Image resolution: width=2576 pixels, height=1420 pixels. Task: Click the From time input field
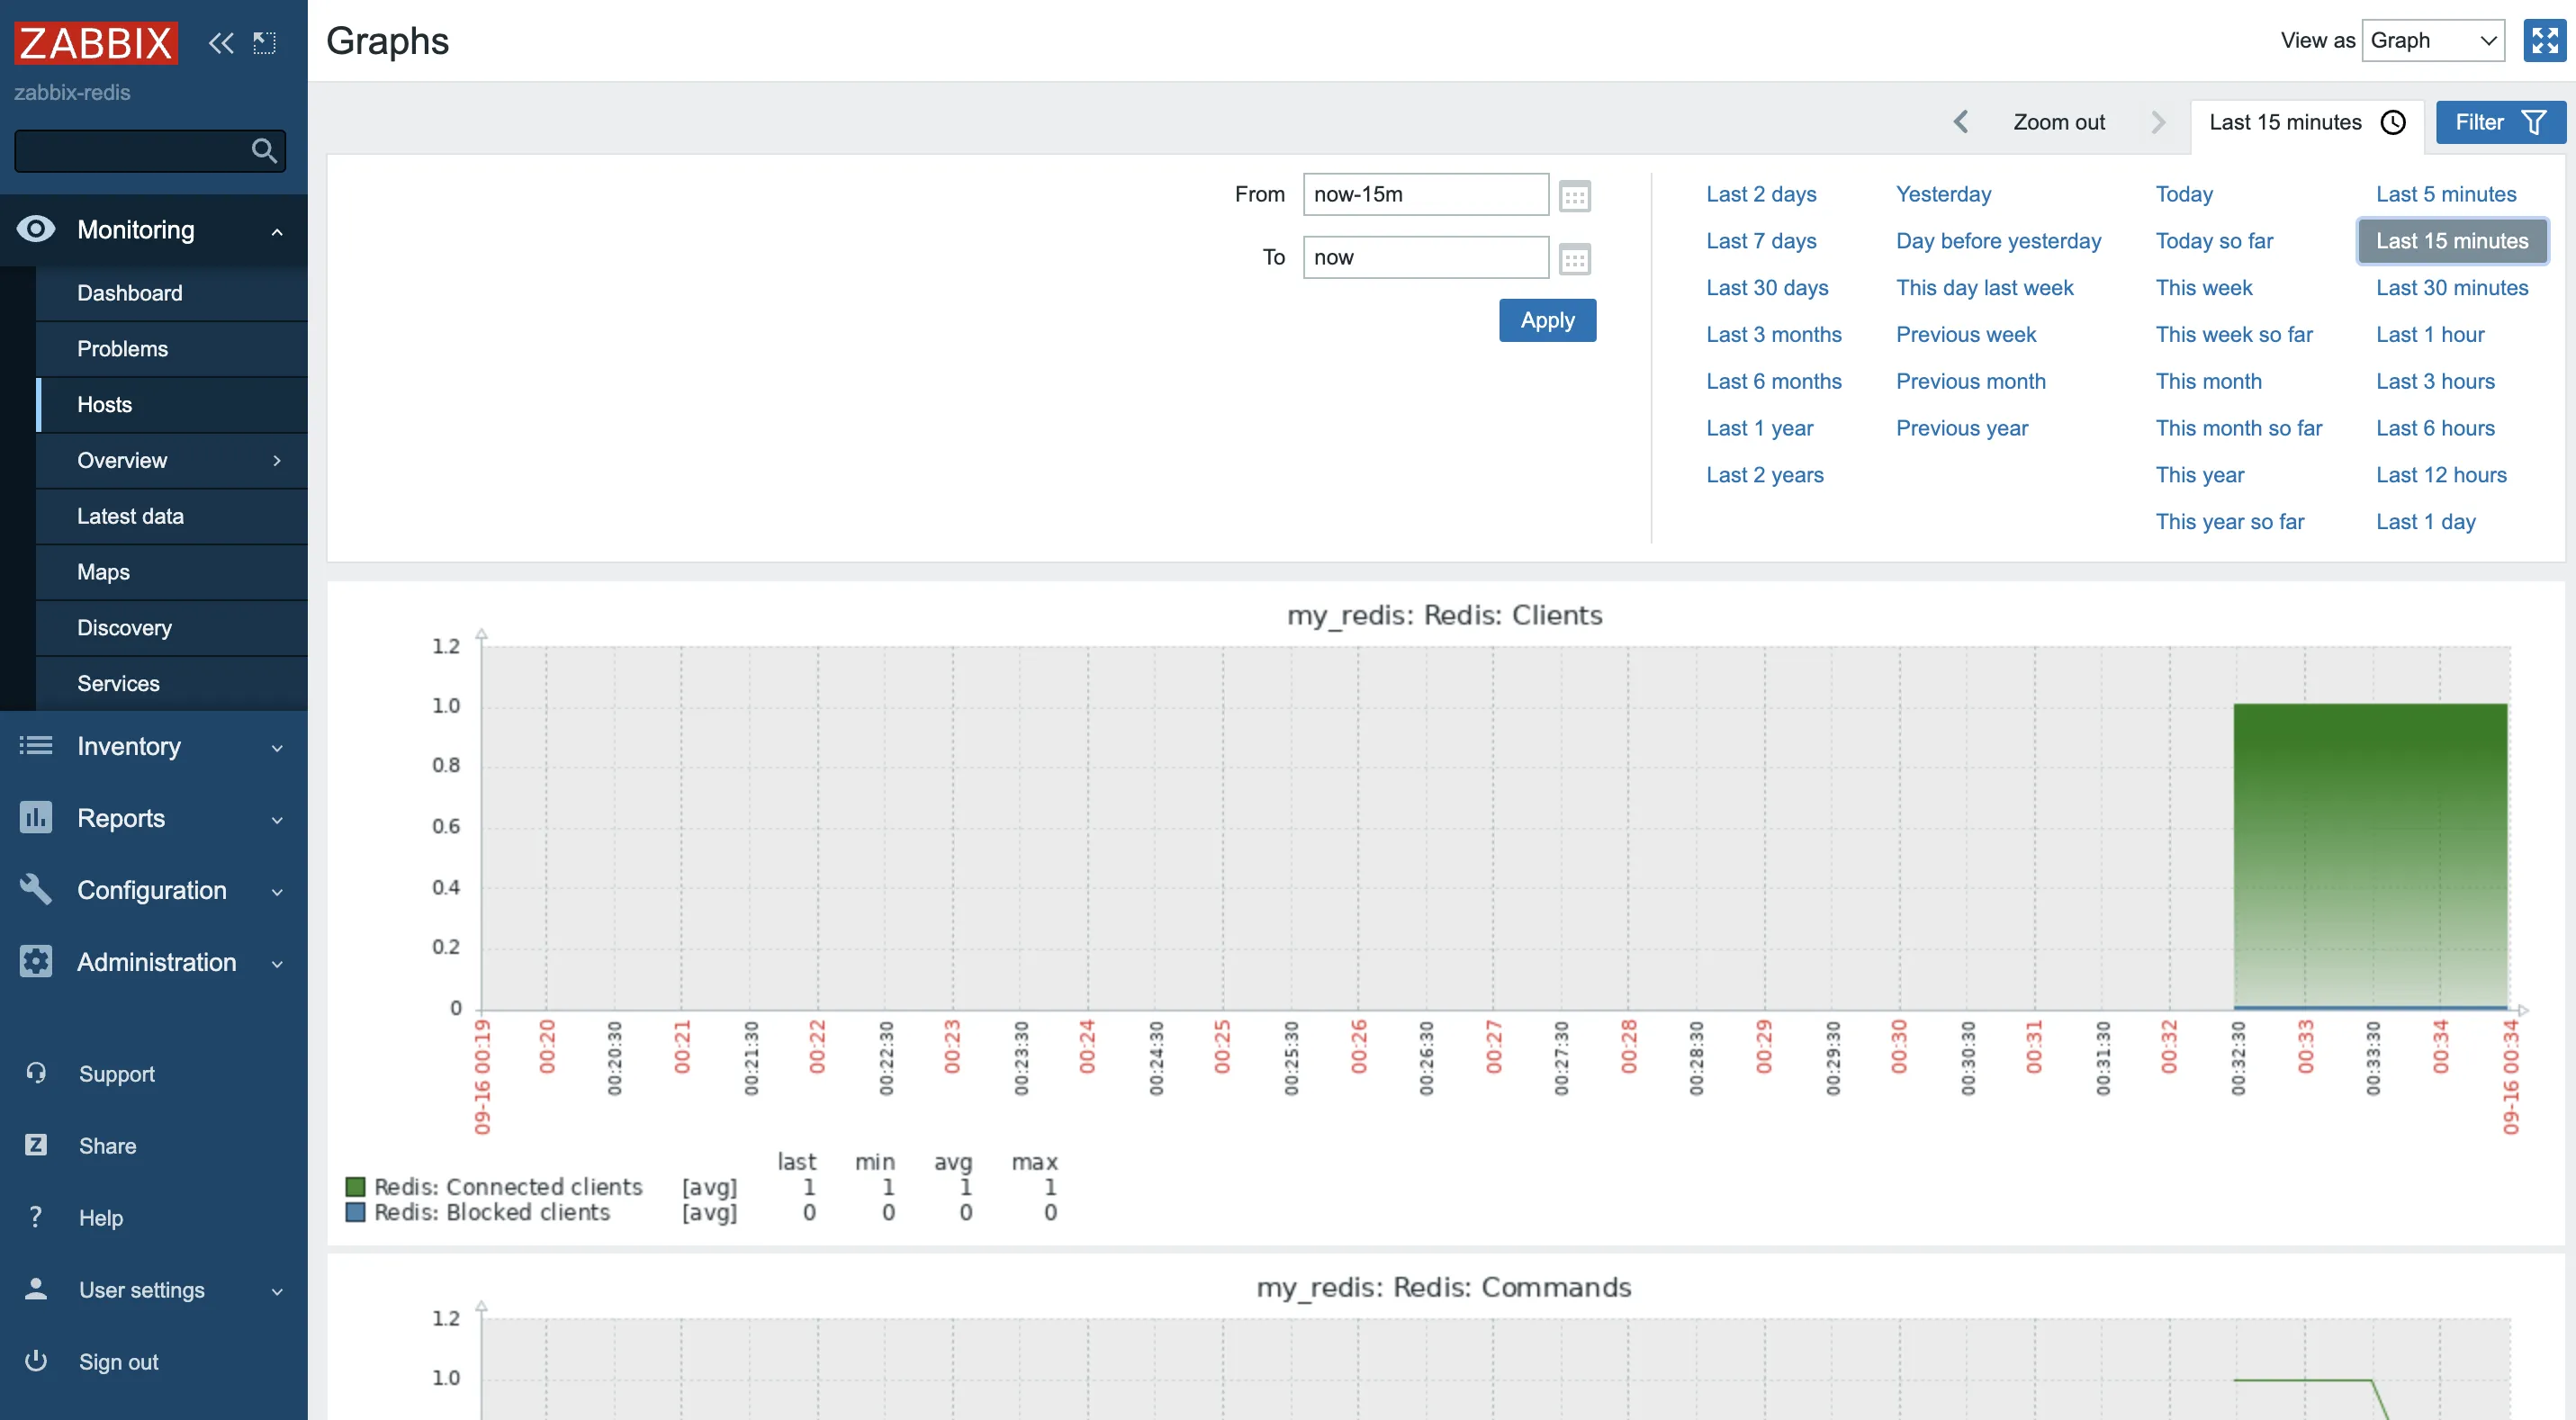pyautogui.click(x=1426, y=194)
